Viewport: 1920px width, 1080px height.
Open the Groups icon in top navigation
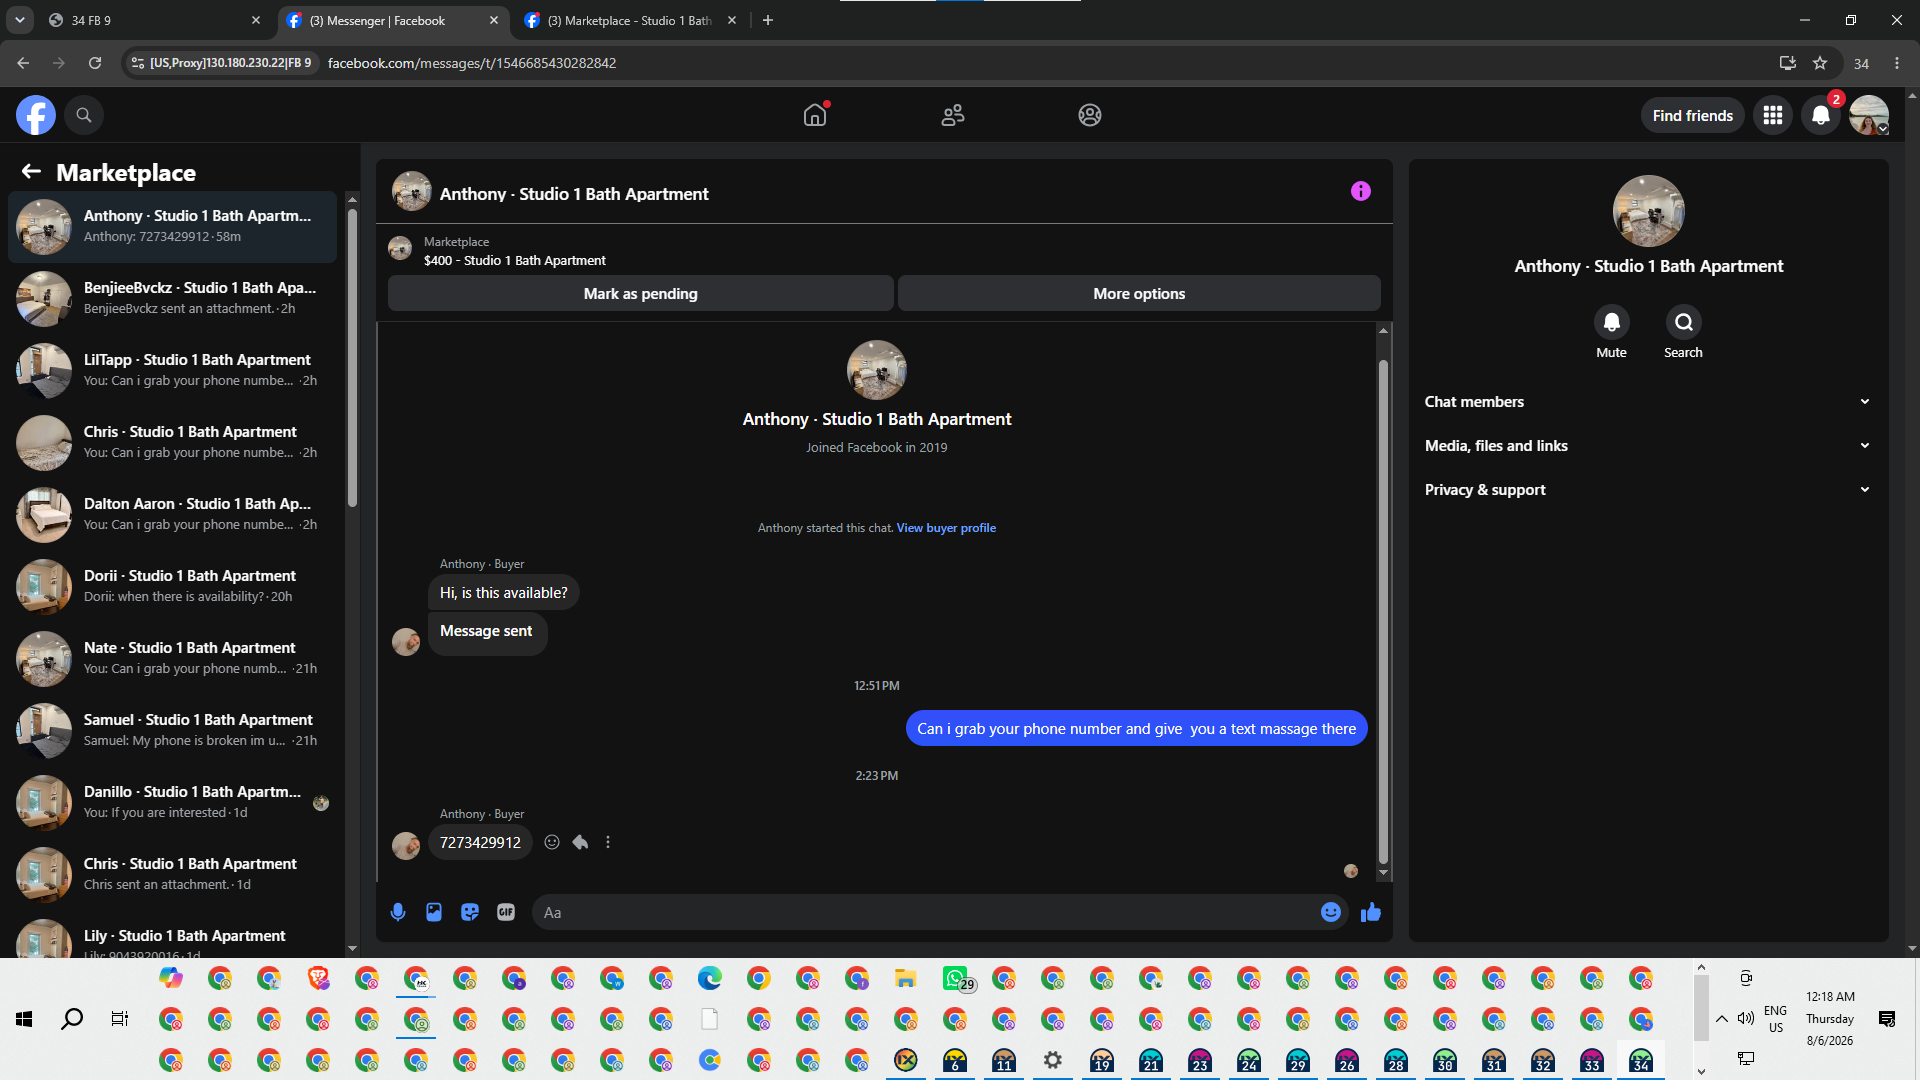(1090, 115)
